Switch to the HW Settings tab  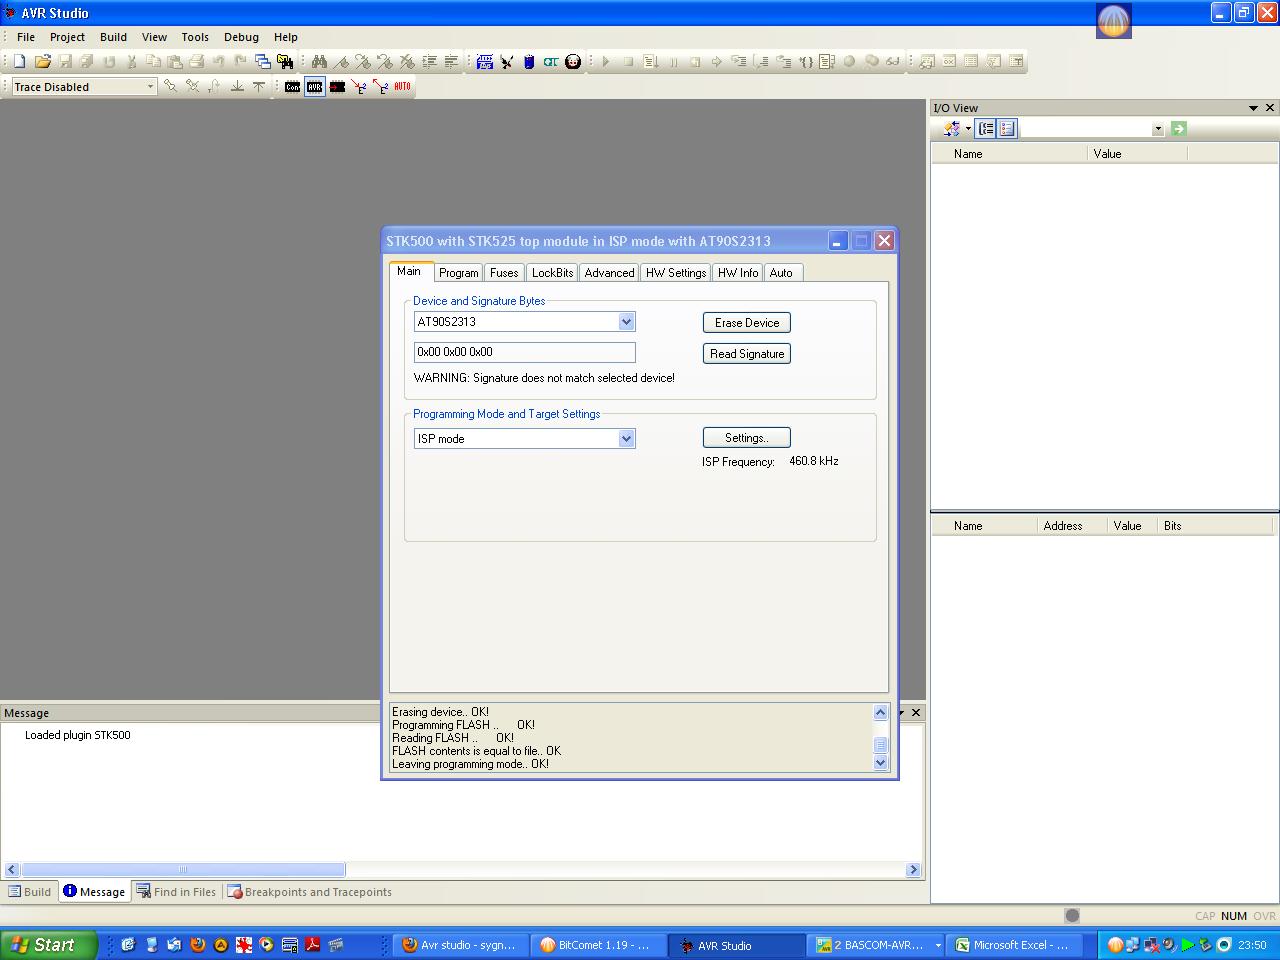pyautogui.click(x=676, y=273)
